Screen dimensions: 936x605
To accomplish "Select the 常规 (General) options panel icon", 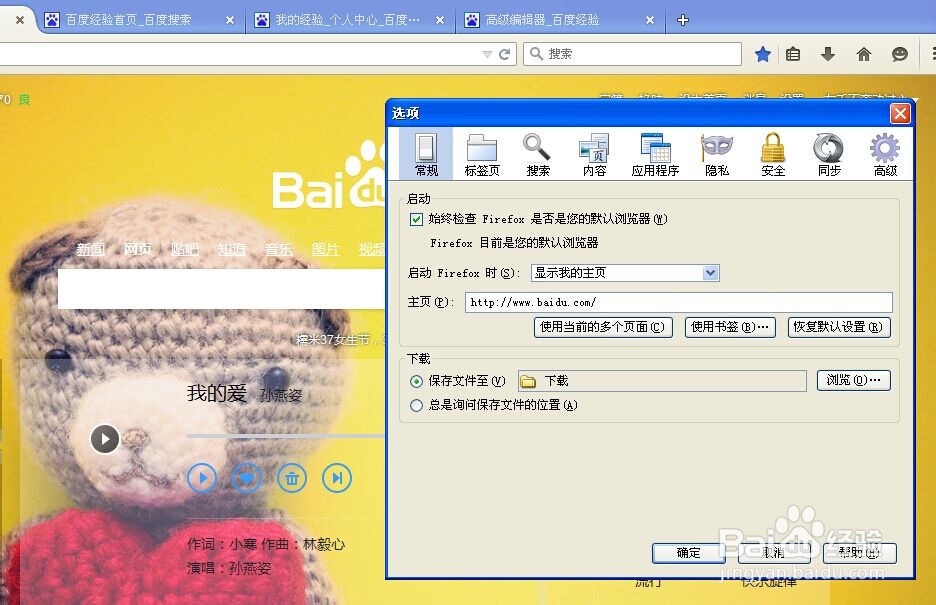I will coord(426,155).
